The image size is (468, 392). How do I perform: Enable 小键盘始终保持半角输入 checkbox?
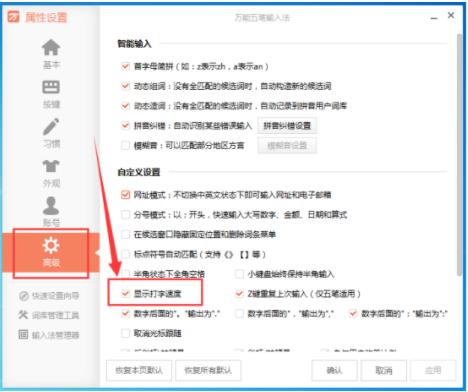click(x=239, y=274)
